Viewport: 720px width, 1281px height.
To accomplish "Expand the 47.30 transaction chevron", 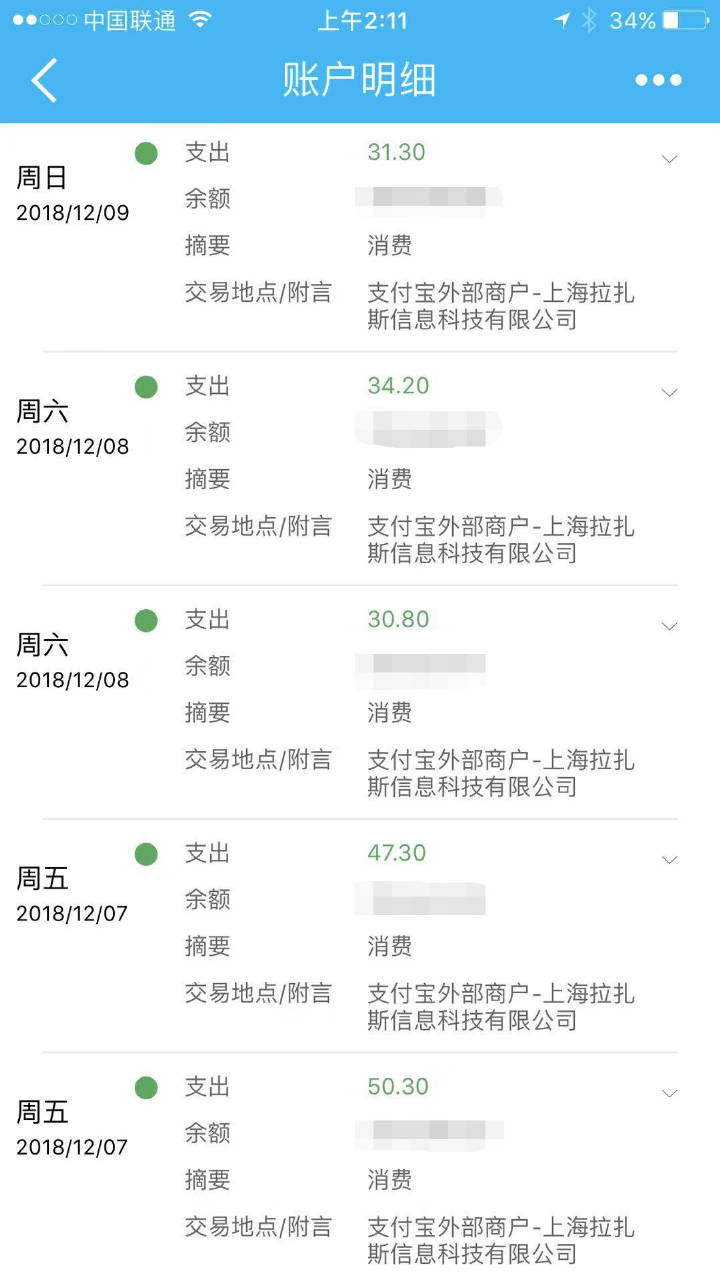I will pos(670,859).
